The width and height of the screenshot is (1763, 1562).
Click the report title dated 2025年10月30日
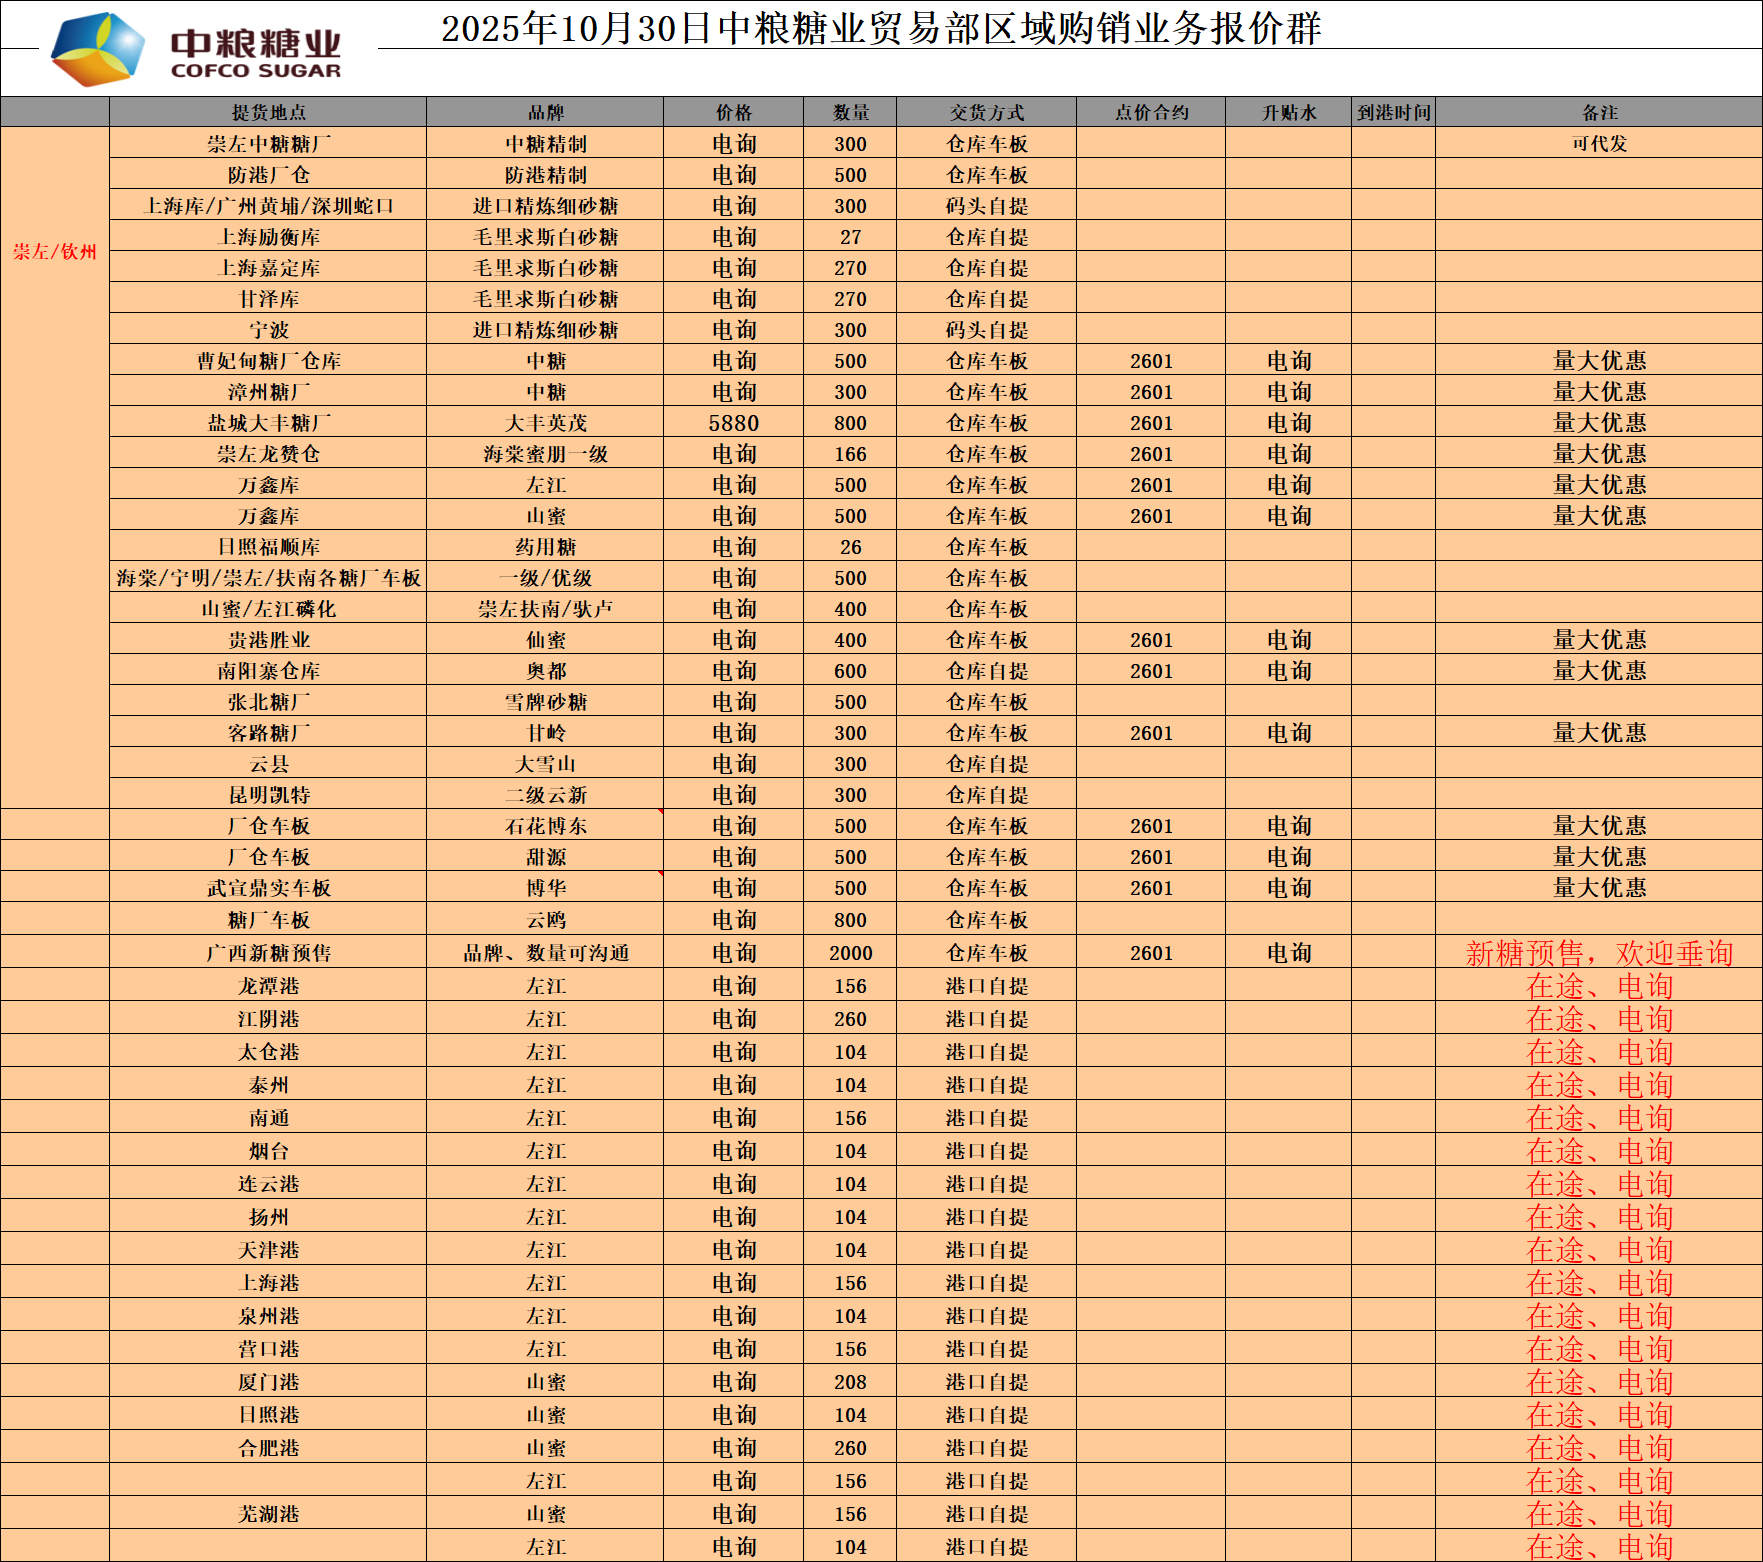point(880,28)
